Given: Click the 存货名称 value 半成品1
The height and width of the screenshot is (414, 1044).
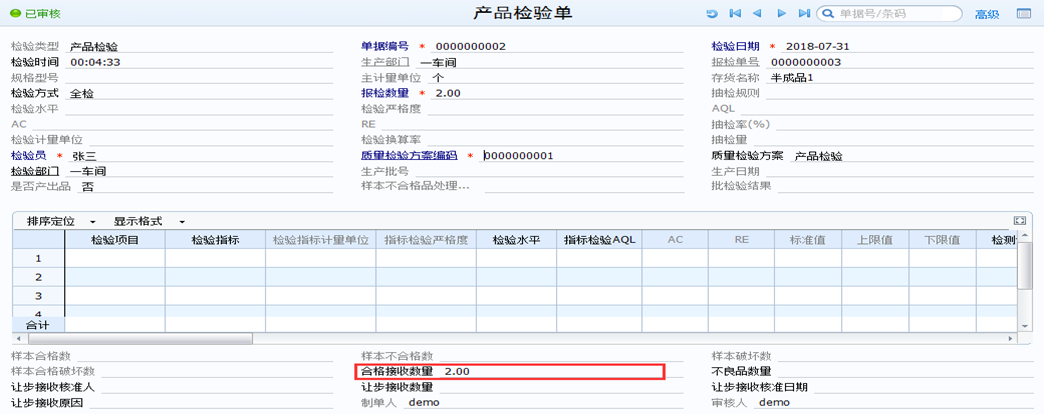Looking at the screenshot, I should pos(792,78).
